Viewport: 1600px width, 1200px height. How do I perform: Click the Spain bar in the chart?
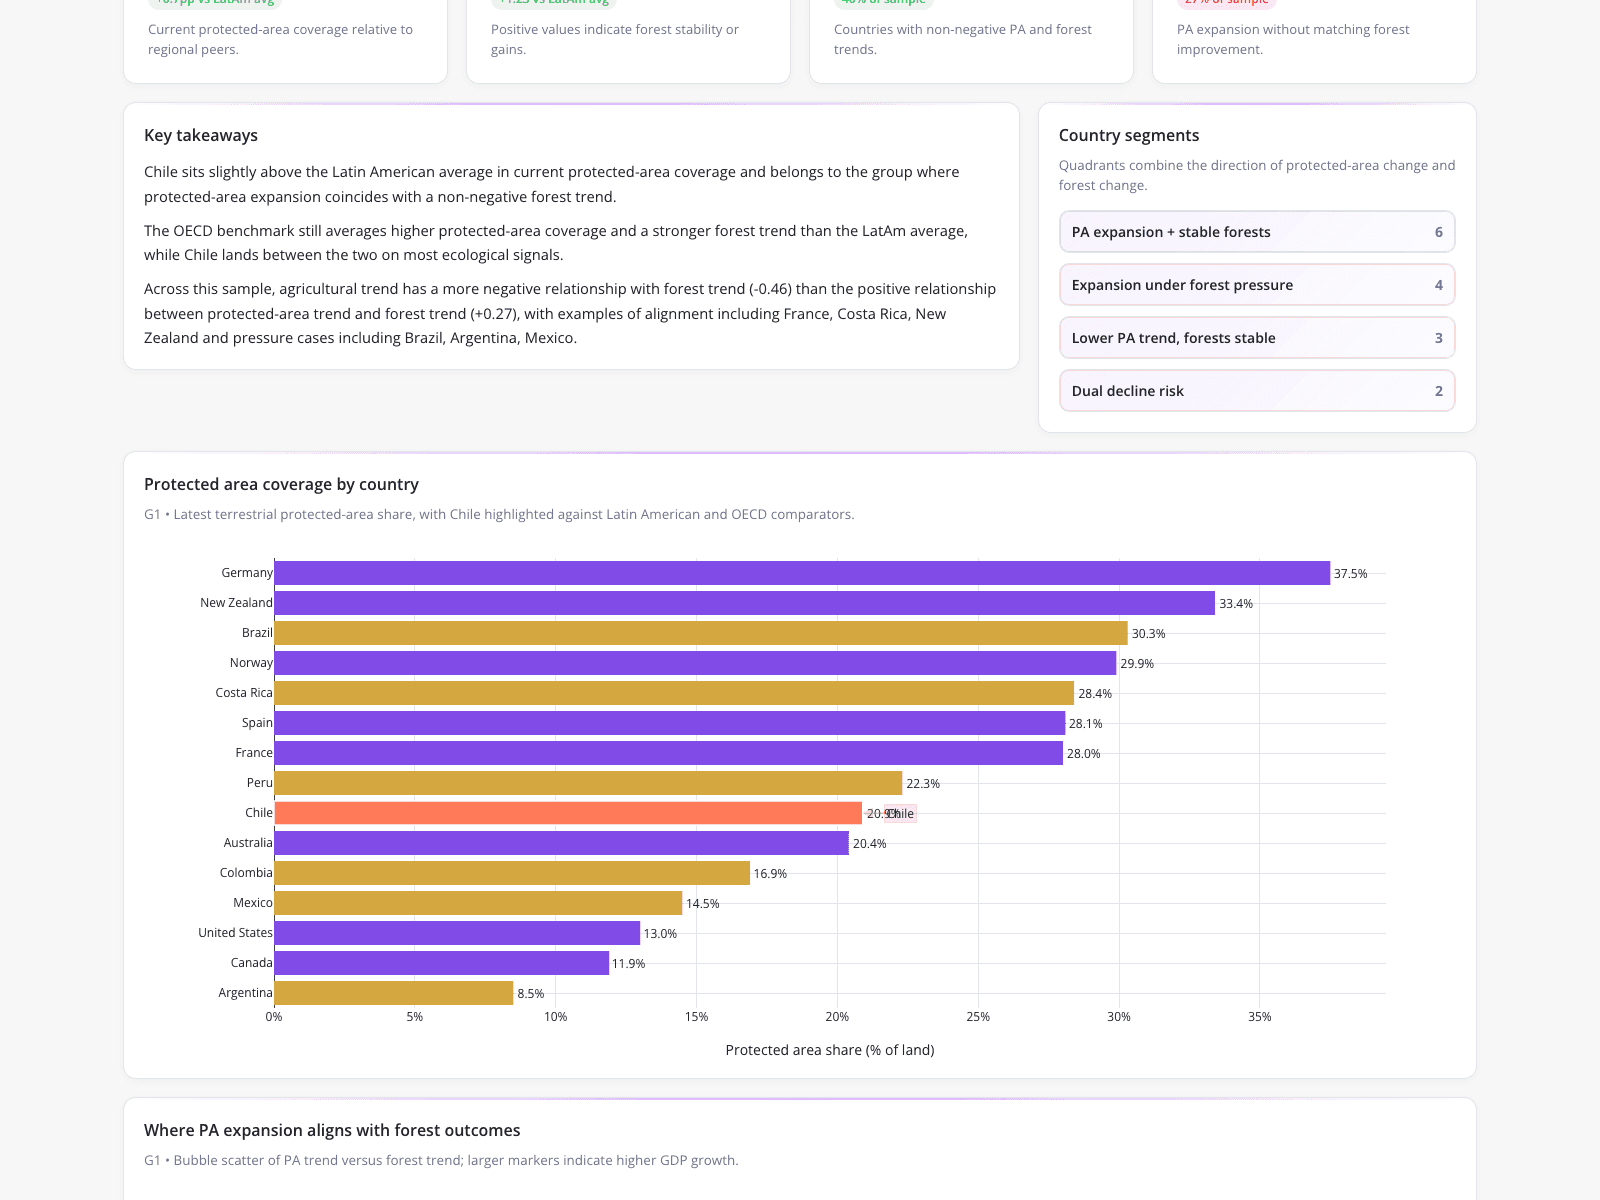coord(670,723)
